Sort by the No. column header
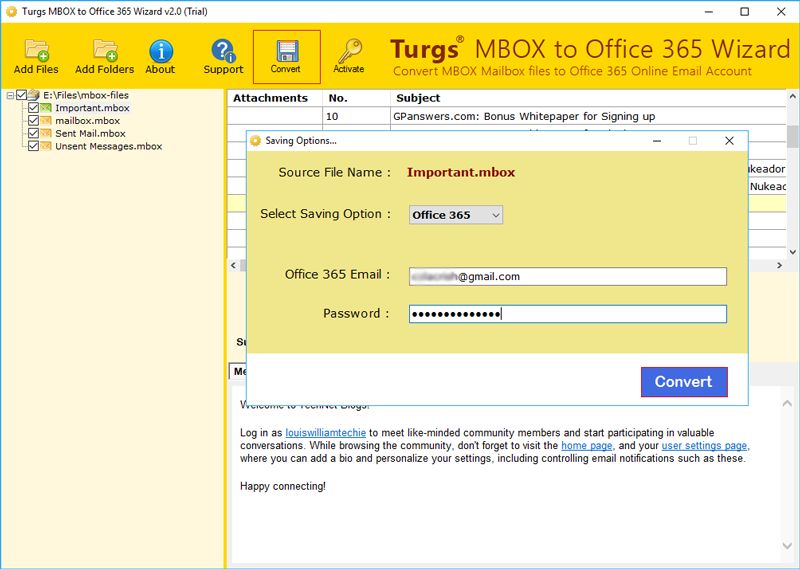This screenshot has height=569, width=800. (x=356, y=98)
